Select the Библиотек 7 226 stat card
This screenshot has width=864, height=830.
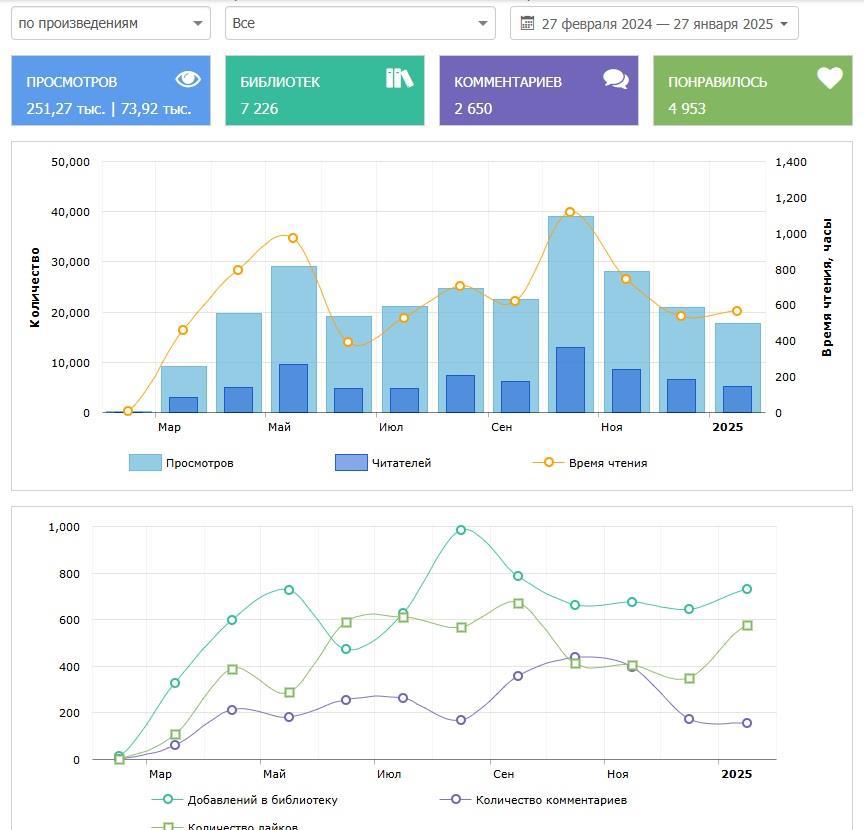point(325,91)
